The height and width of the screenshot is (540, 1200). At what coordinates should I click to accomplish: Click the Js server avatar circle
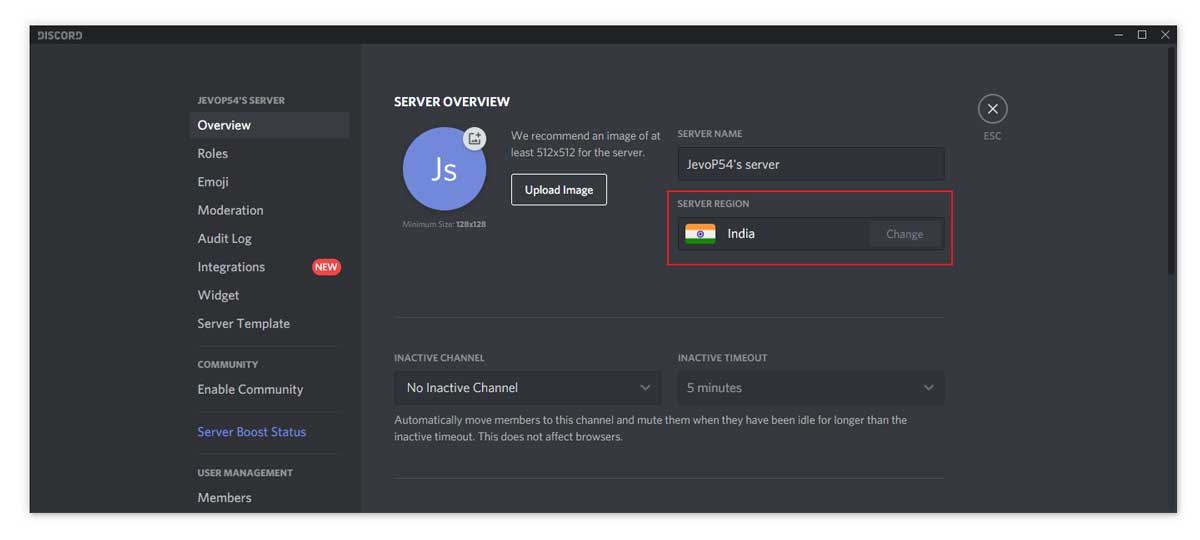click(444, 169)
